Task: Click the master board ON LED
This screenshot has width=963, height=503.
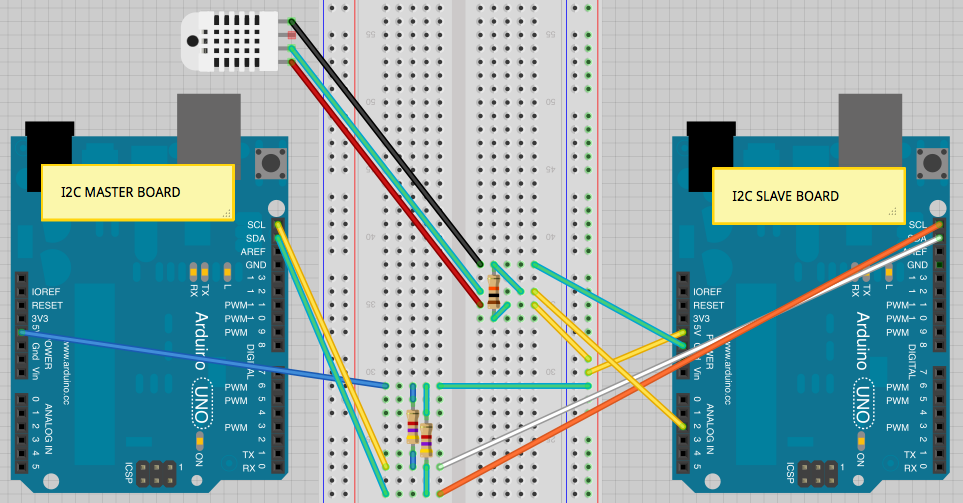Action: (x=199, y=440)
